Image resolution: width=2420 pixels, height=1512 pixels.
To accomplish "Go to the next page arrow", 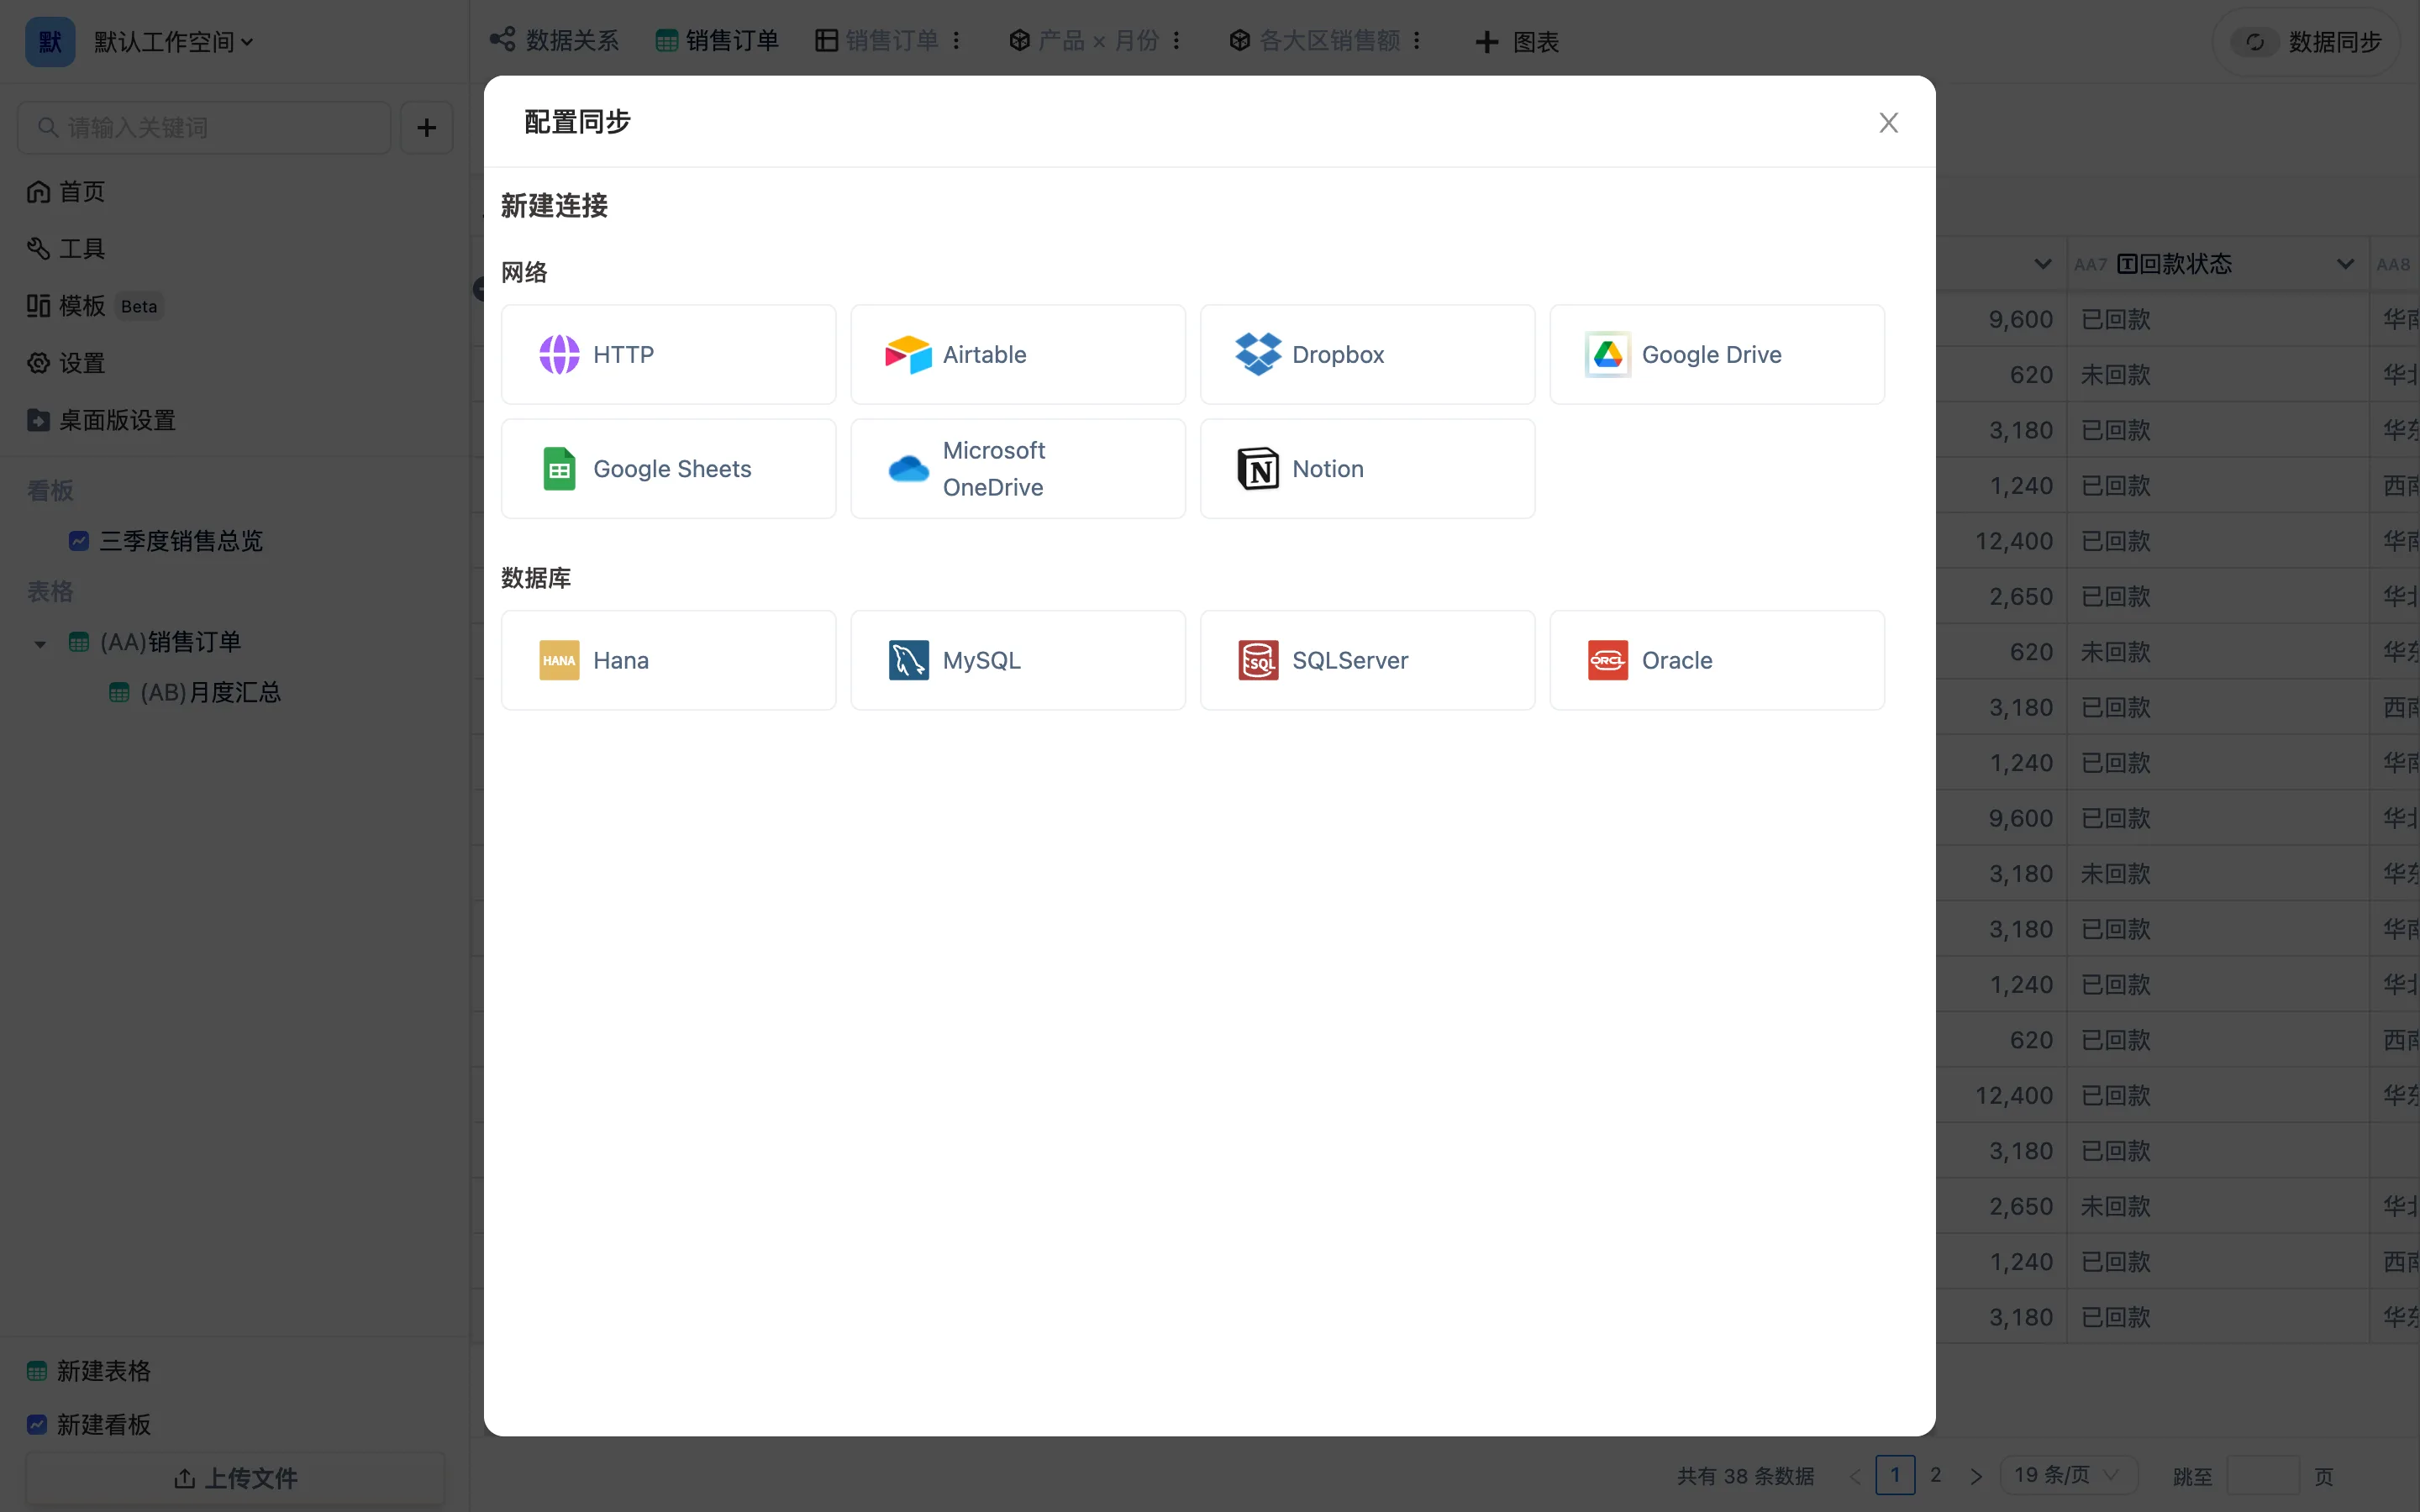I will [x=1976, y=1476].
